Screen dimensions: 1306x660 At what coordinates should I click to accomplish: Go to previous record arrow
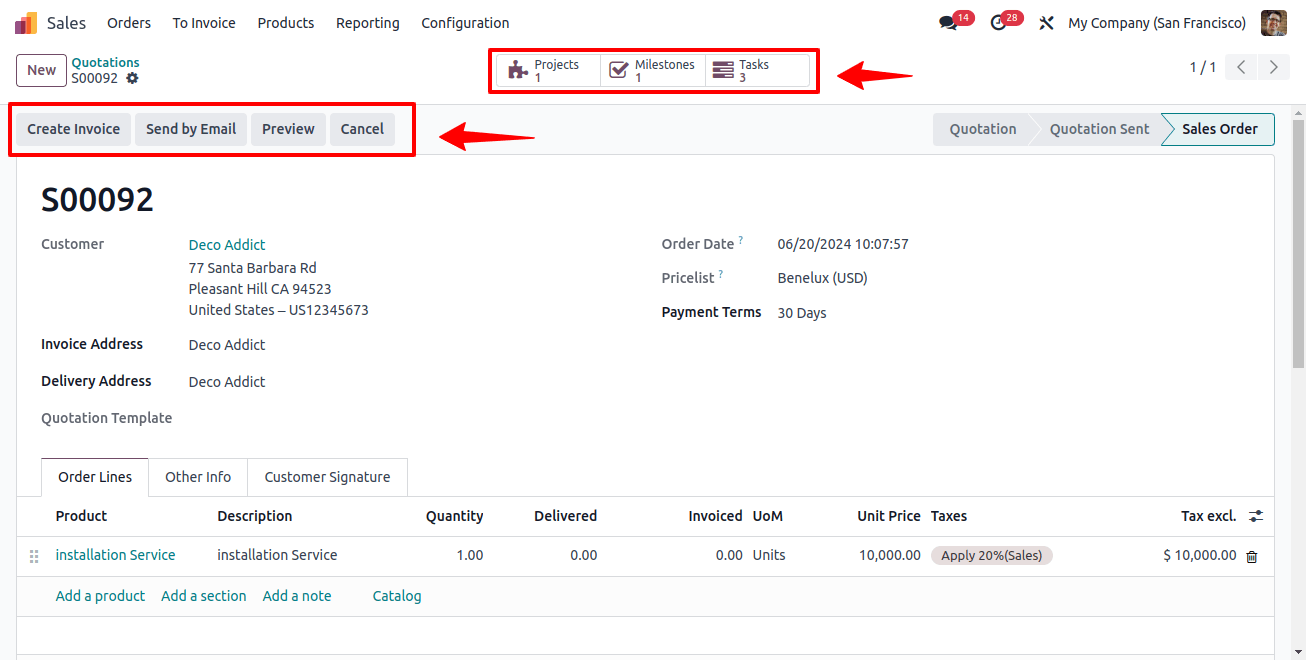click(1241, 67)
